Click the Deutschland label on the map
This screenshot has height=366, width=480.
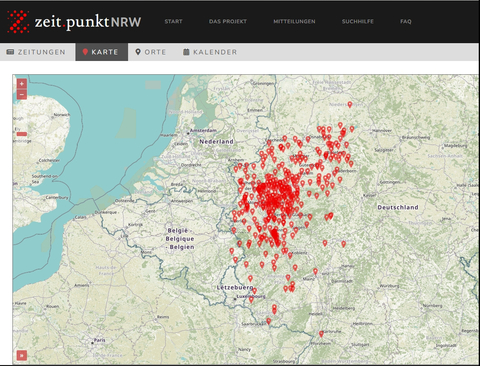coord(398,207)
